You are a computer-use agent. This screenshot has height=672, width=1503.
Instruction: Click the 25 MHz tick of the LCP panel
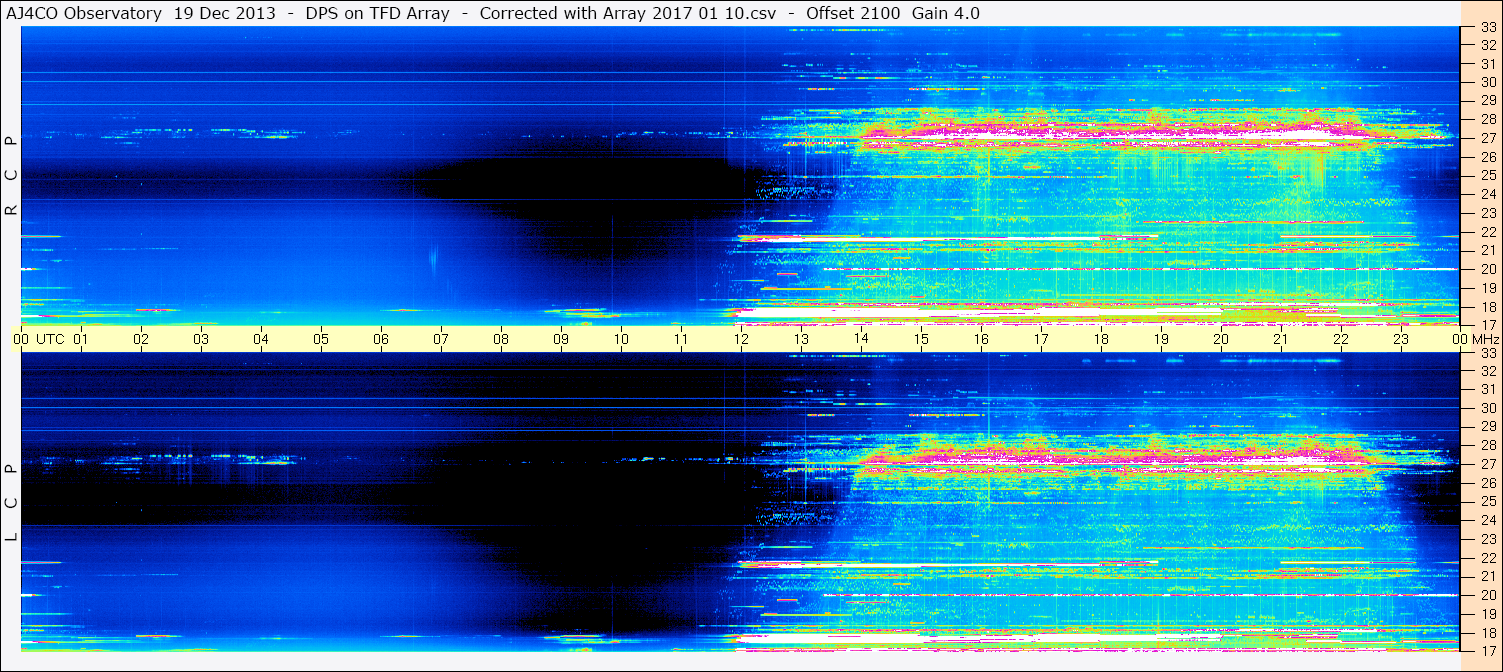pos(1487,501)
